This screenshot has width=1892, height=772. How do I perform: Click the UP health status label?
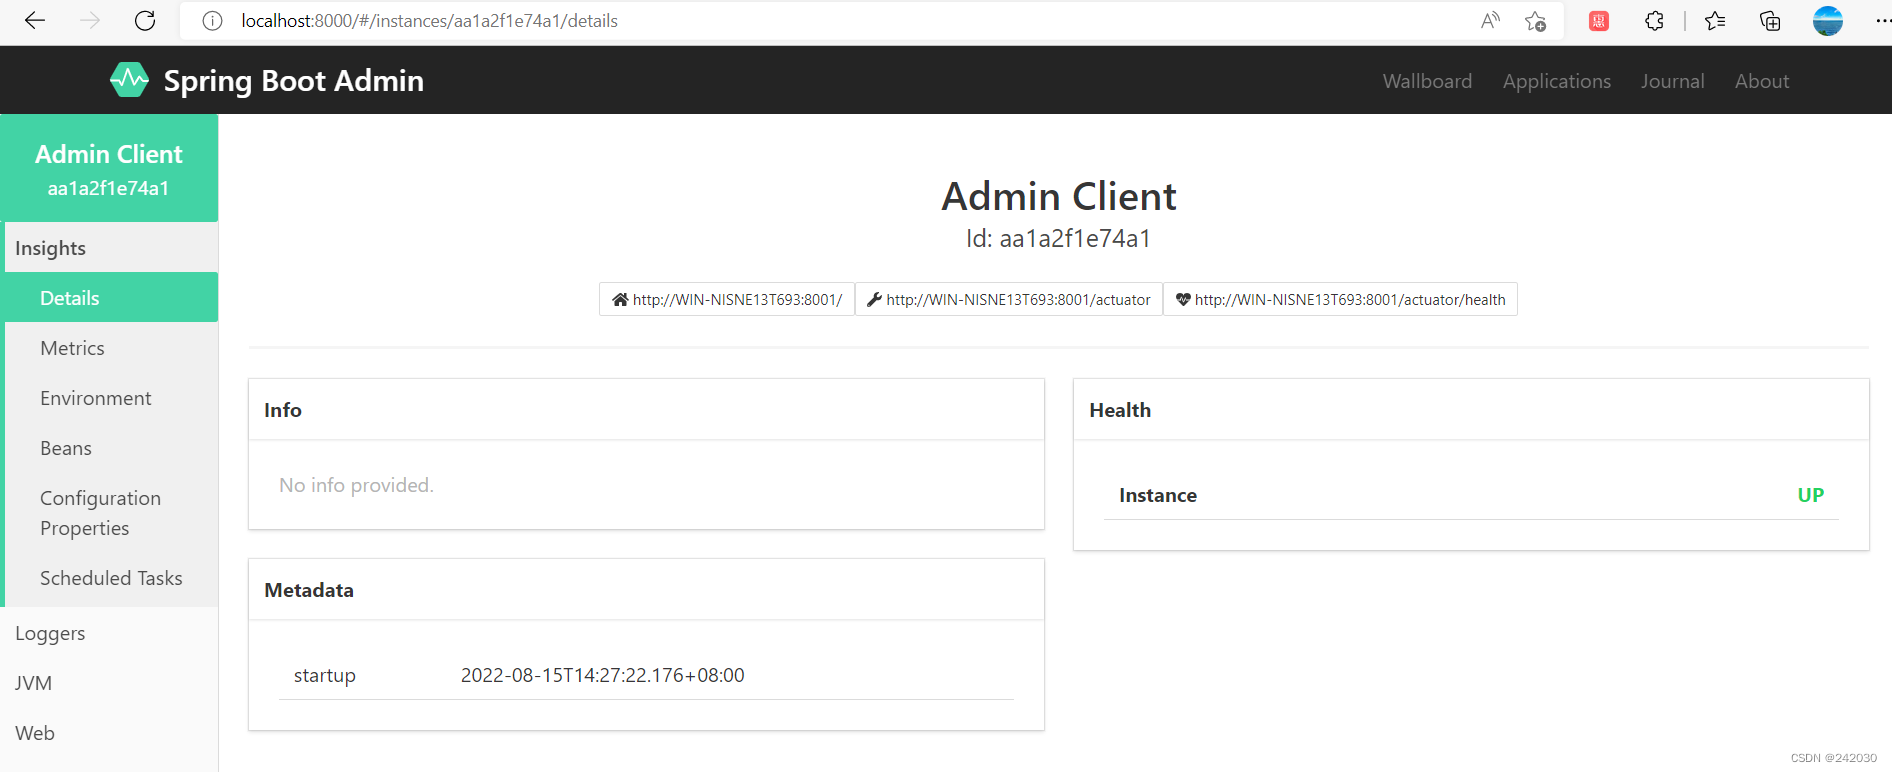pos(1810,495)
